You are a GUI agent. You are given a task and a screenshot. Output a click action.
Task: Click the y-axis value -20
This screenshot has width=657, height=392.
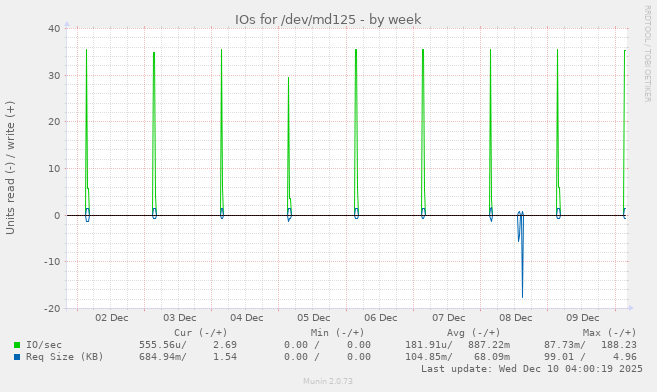click(x=52, y=309)
